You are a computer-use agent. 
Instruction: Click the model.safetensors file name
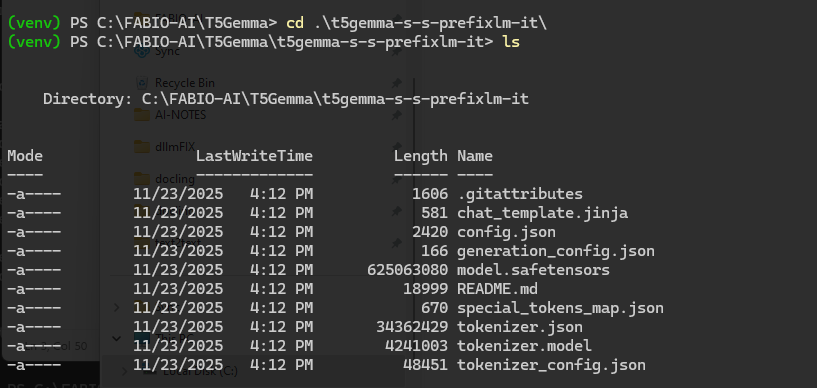533,270
